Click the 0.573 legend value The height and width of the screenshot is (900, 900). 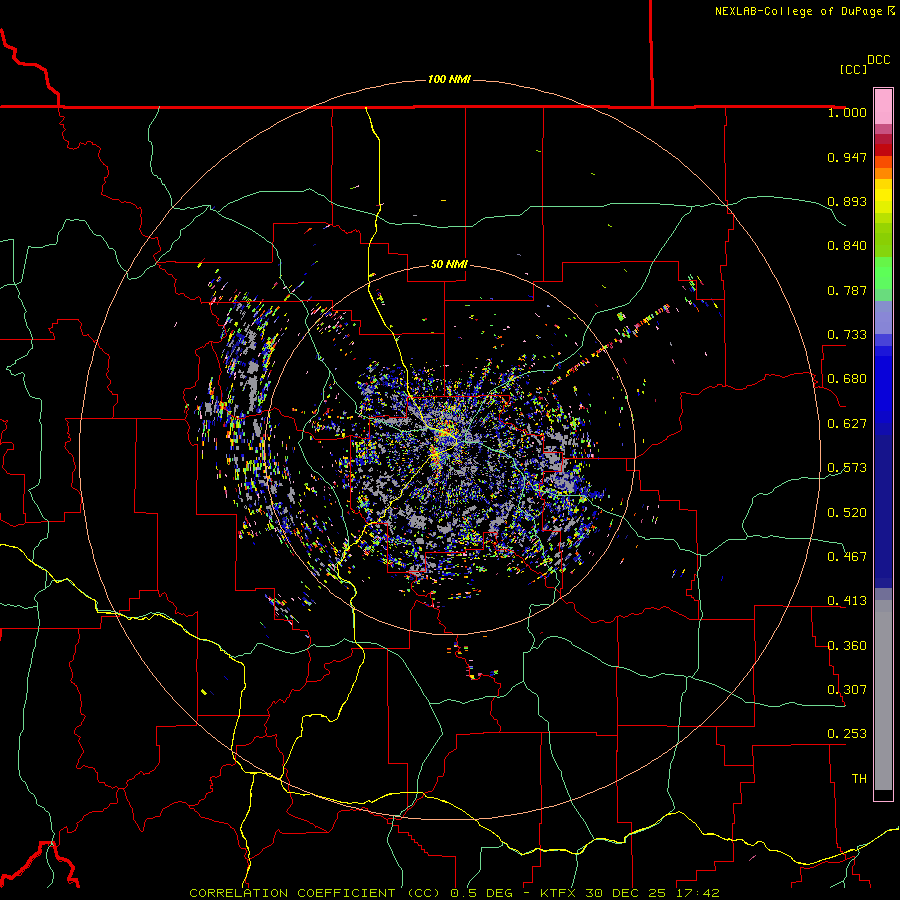coord(847,468)
